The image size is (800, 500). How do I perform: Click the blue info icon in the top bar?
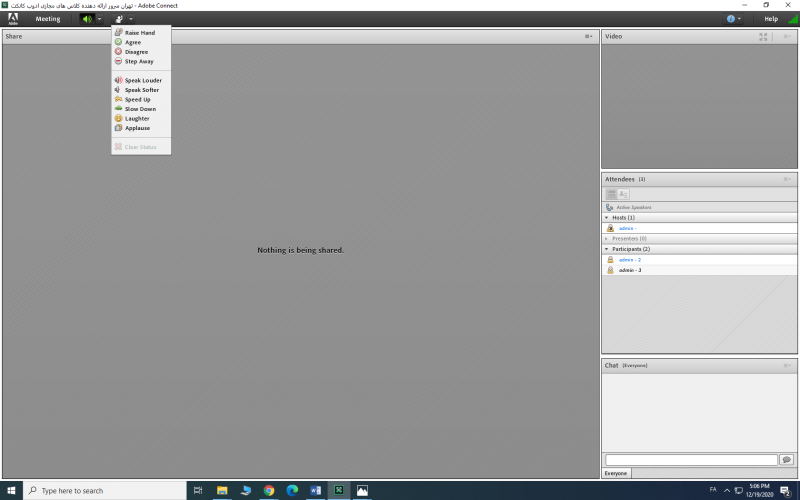click(x=730, y=19)
